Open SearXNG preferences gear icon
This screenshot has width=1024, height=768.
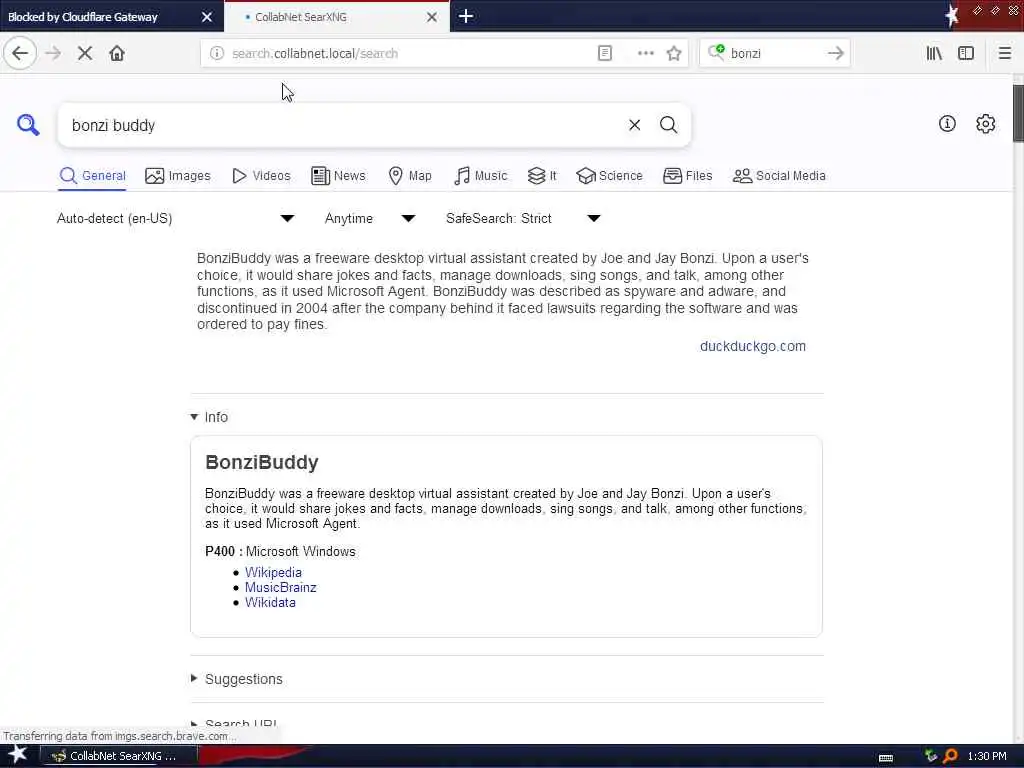click(x=985, y=123)
